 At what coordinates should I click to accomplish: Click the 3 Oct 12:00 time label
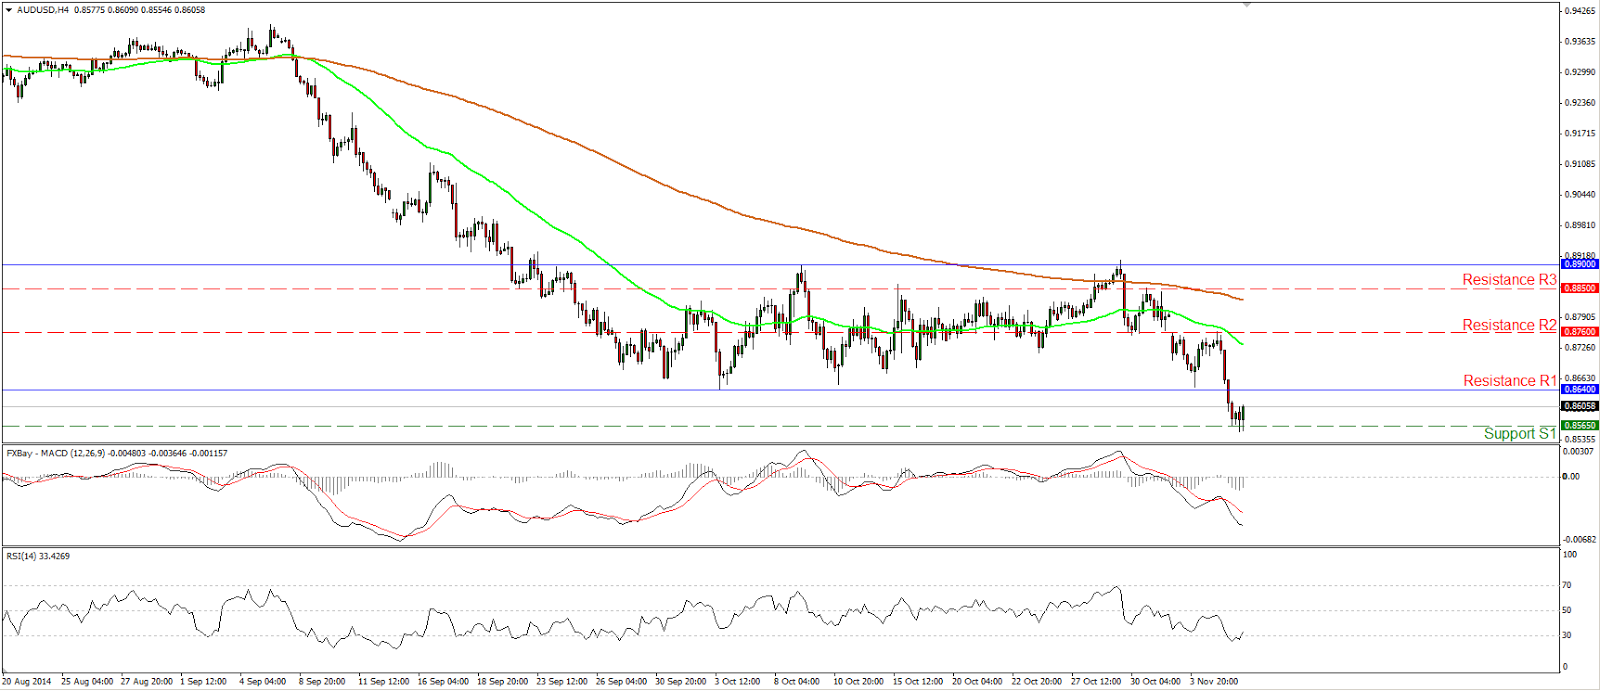pyautogui.click(x=738, y=681)
